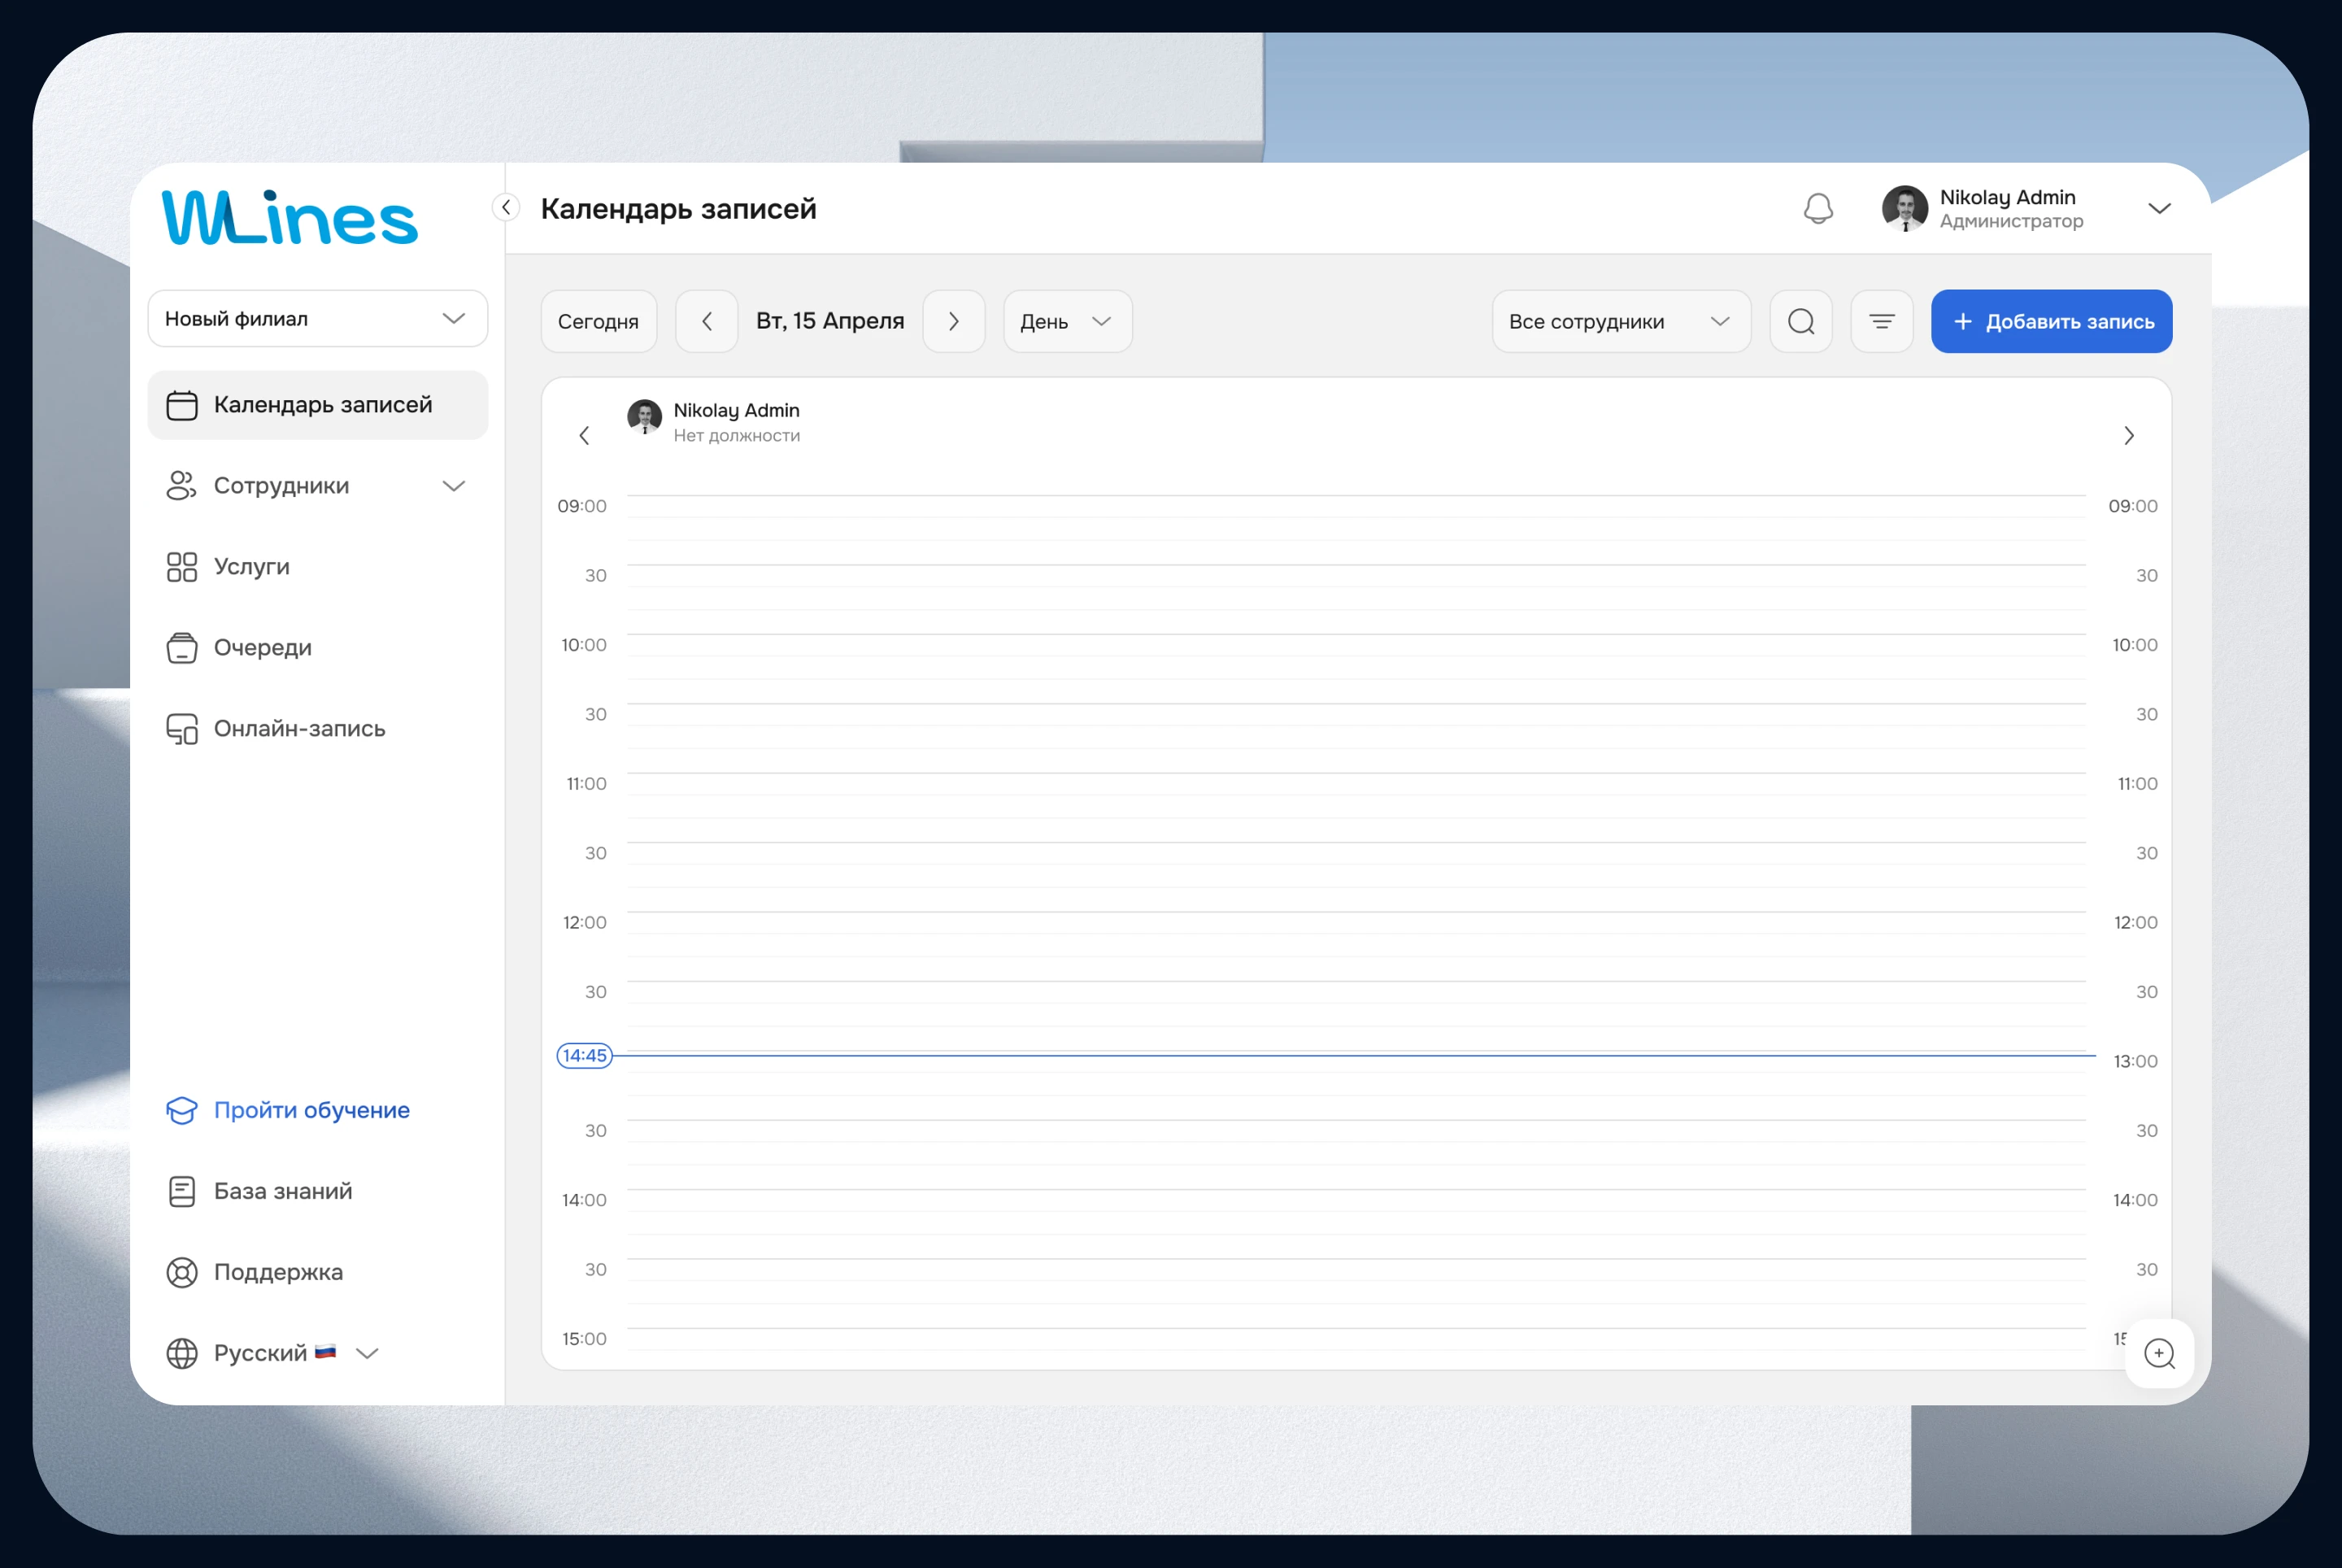Image resolution: width=2342 pixels, height=1568 pixels.
Task: Open the Все сотрудники dropdown
Action: click(x=1620, y=322)
